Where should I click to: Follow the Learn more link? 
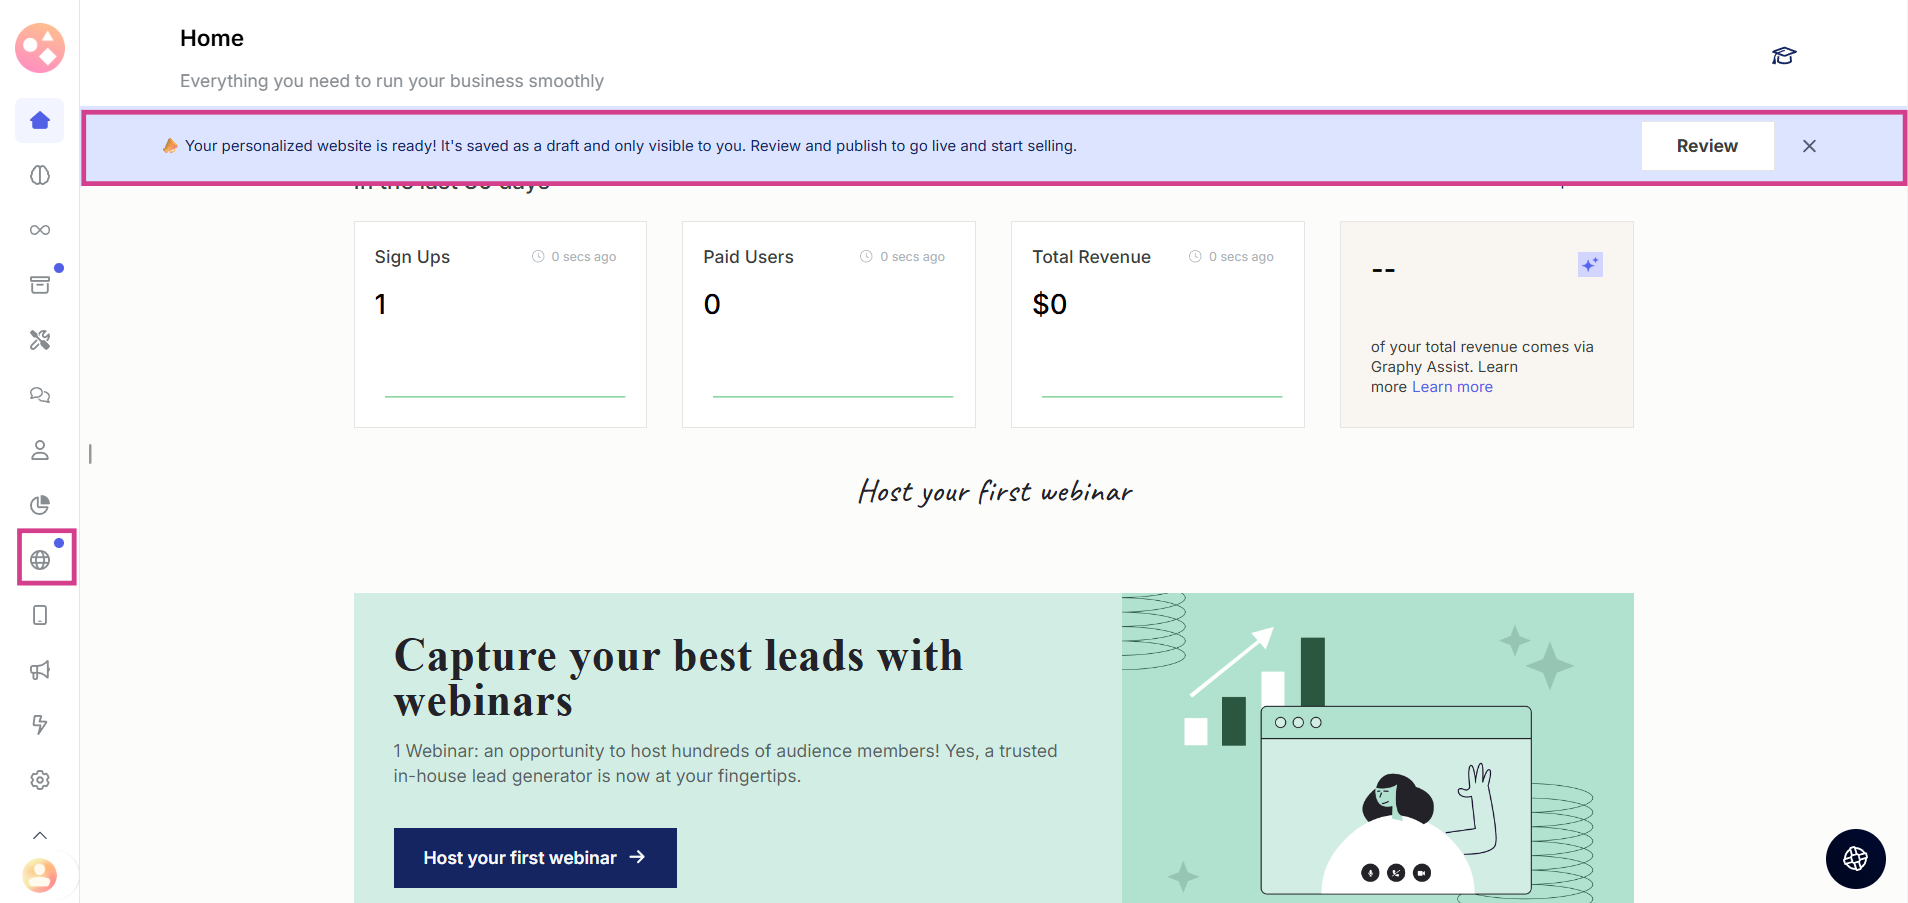click(1452, 387)
